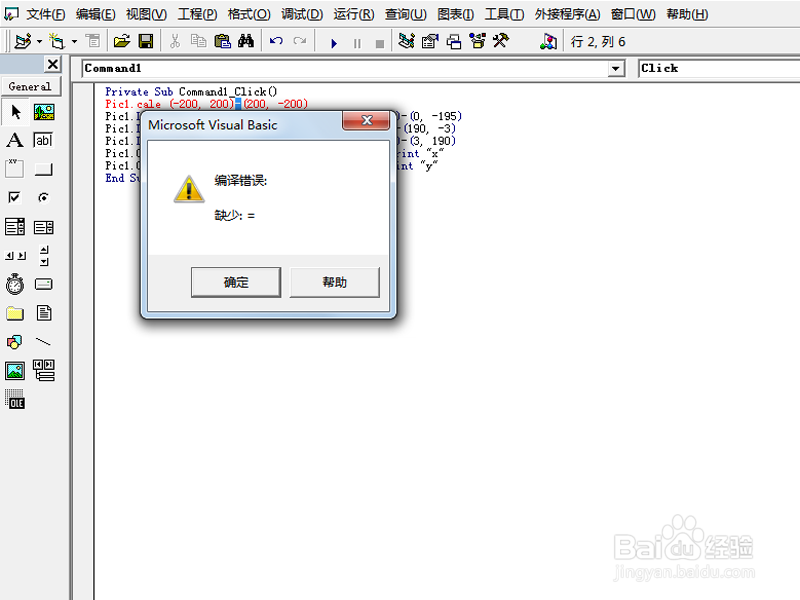
Task: Click the Open Project folder icon
Action: pyautogui.click(x=122, y=41)
